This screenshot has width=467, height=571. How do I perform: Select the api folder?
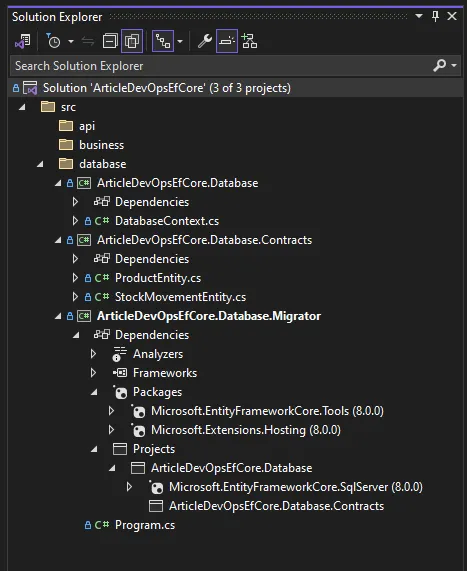pyautogui.click(x=87, y=126)
